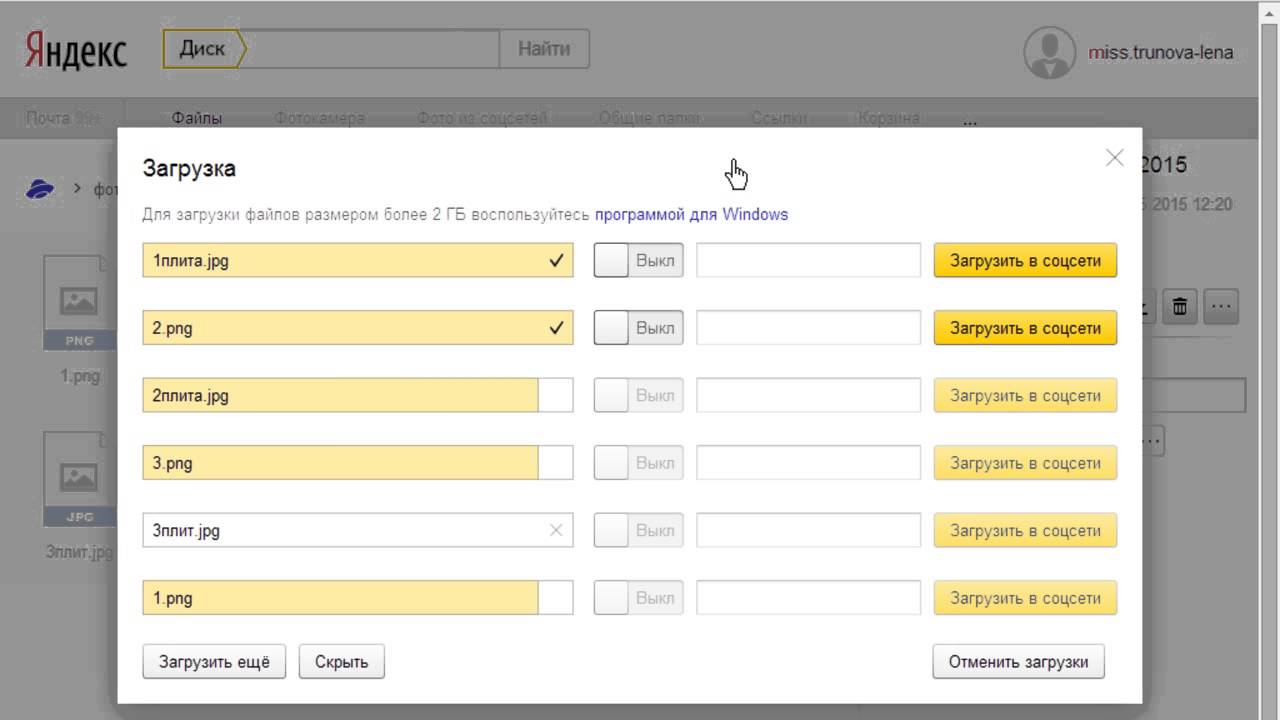Viewport: 1280px width, 720px height.
Task: Click Загрузить в соцсети for 2плита.jpg
Action: click(1025, 396)
